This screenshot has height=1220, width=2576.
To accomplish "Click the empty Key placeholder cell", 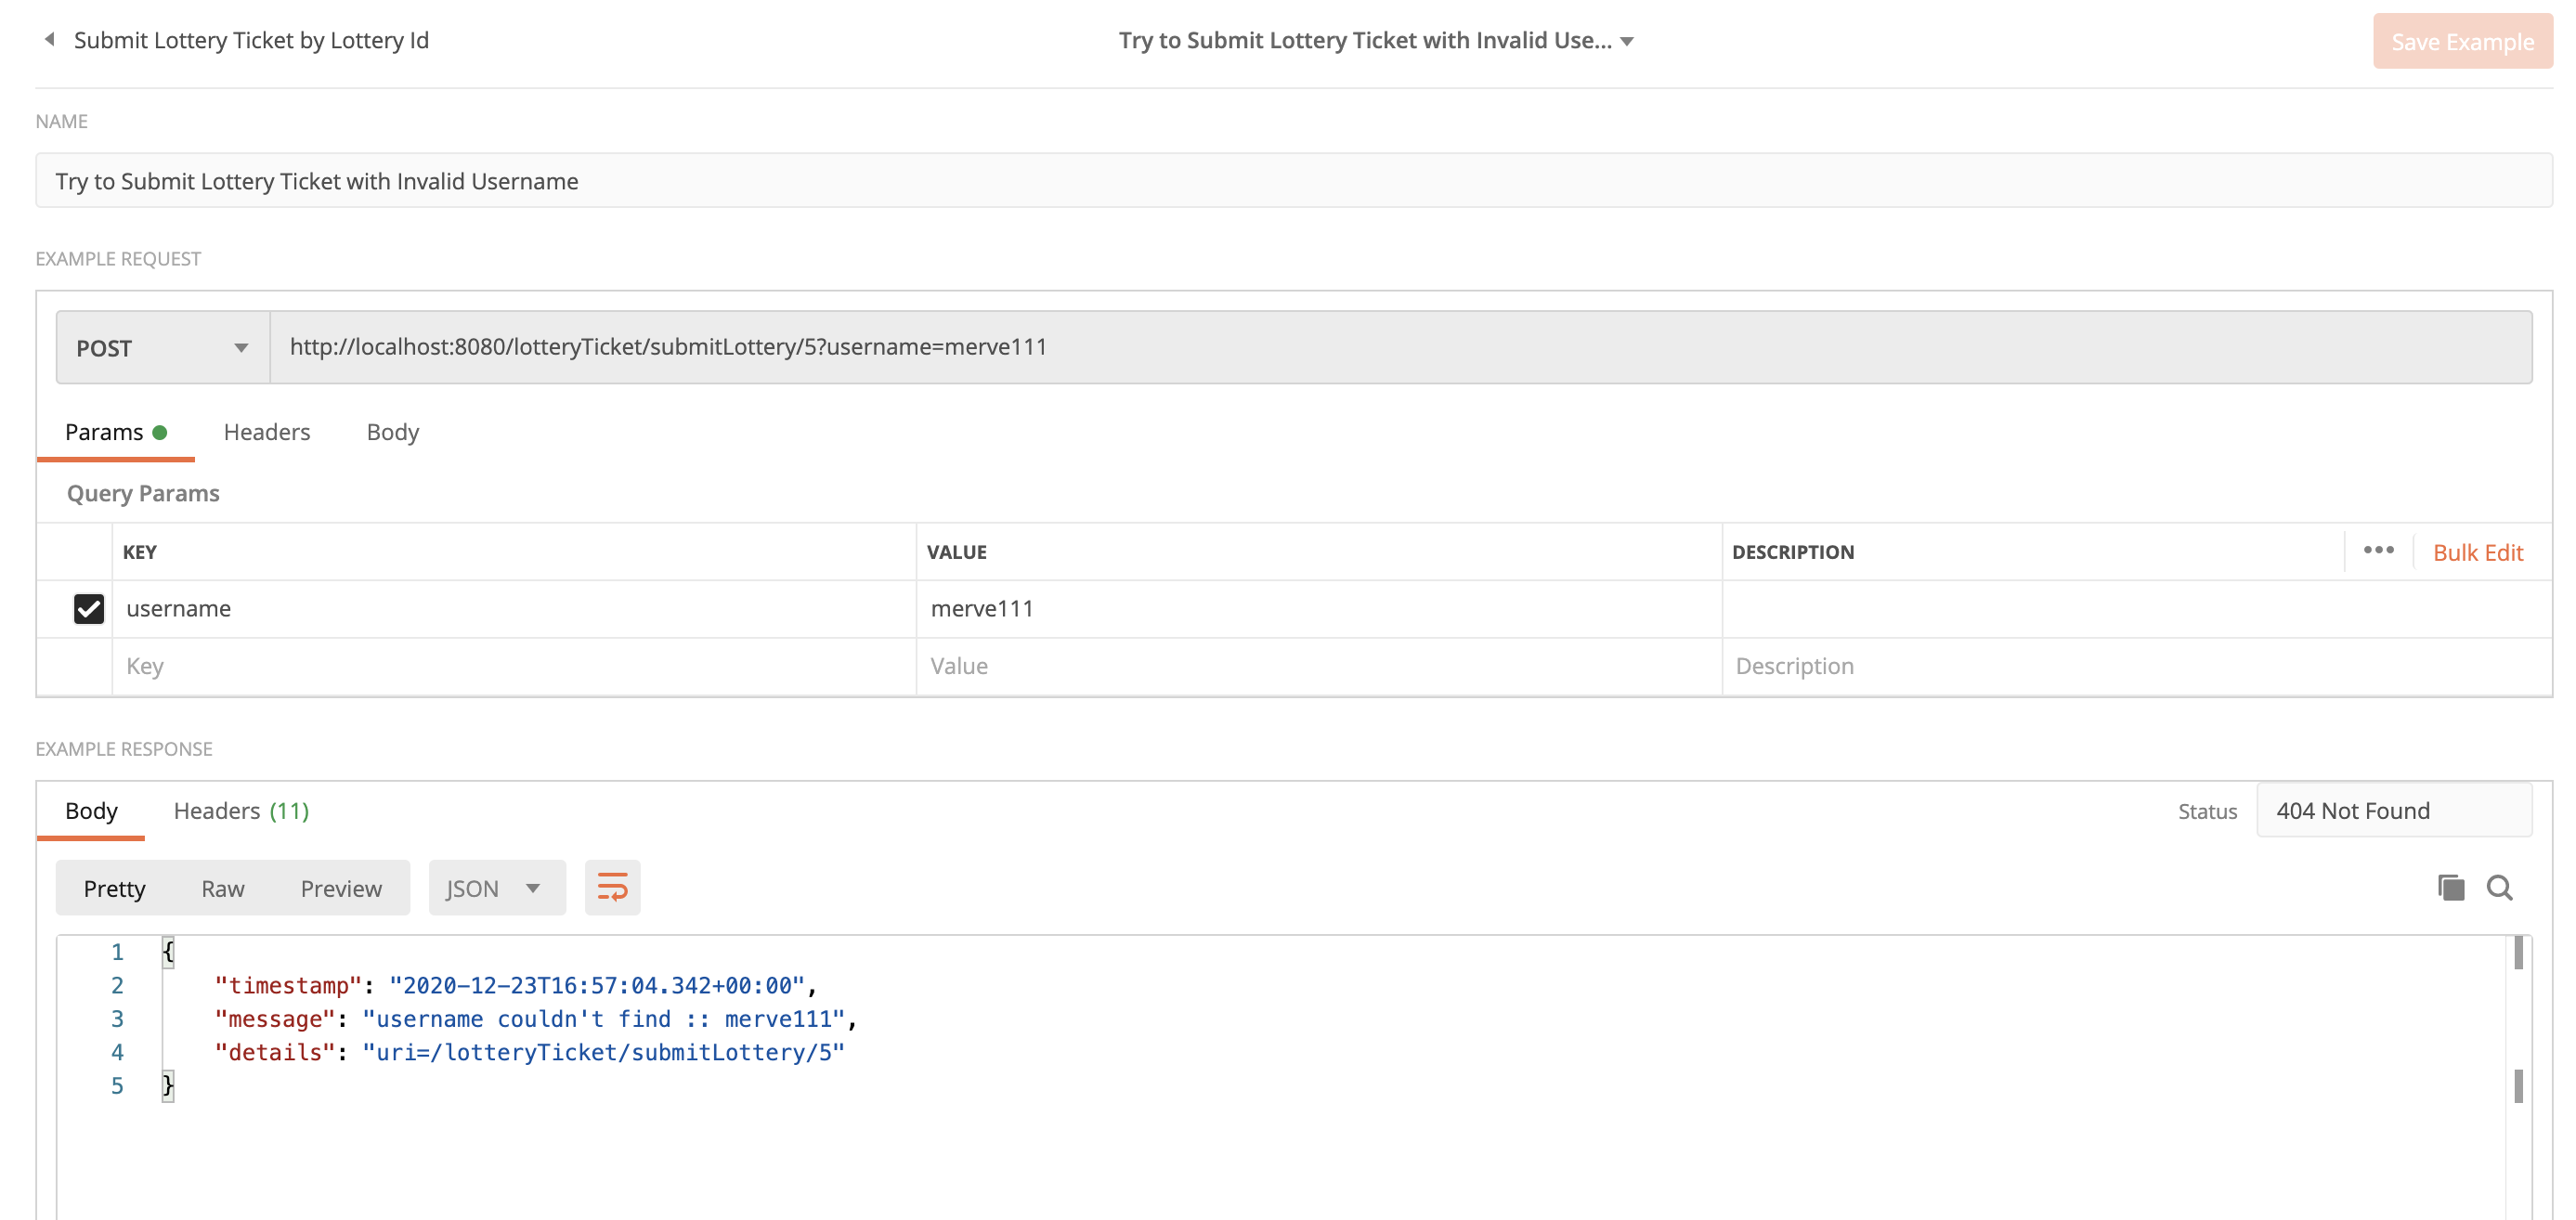I will click(x=514, y=667).
